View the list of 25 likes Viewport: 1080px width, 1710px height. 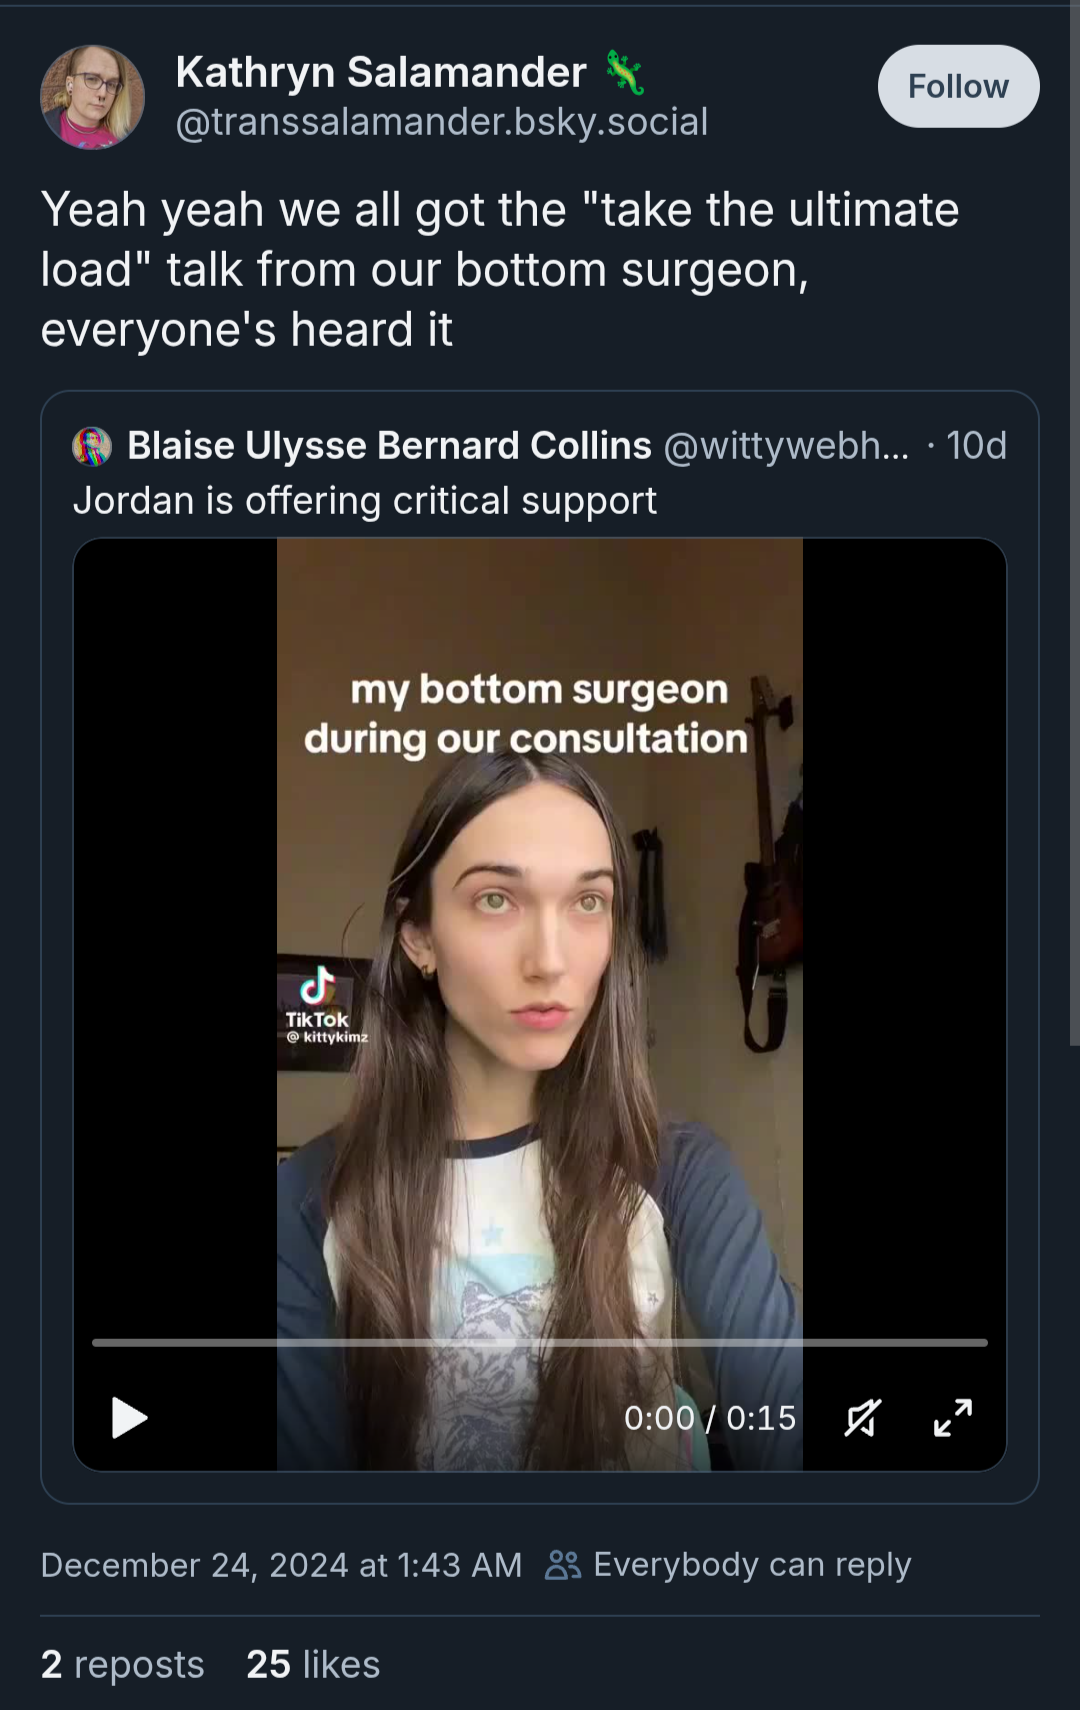(x=313, y=1664)
